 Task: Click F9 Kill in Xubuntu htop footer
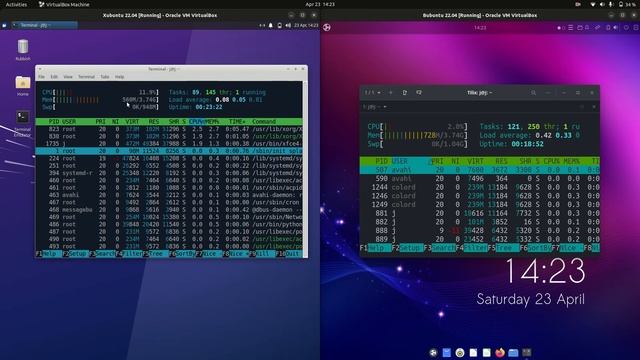[262, 254]
